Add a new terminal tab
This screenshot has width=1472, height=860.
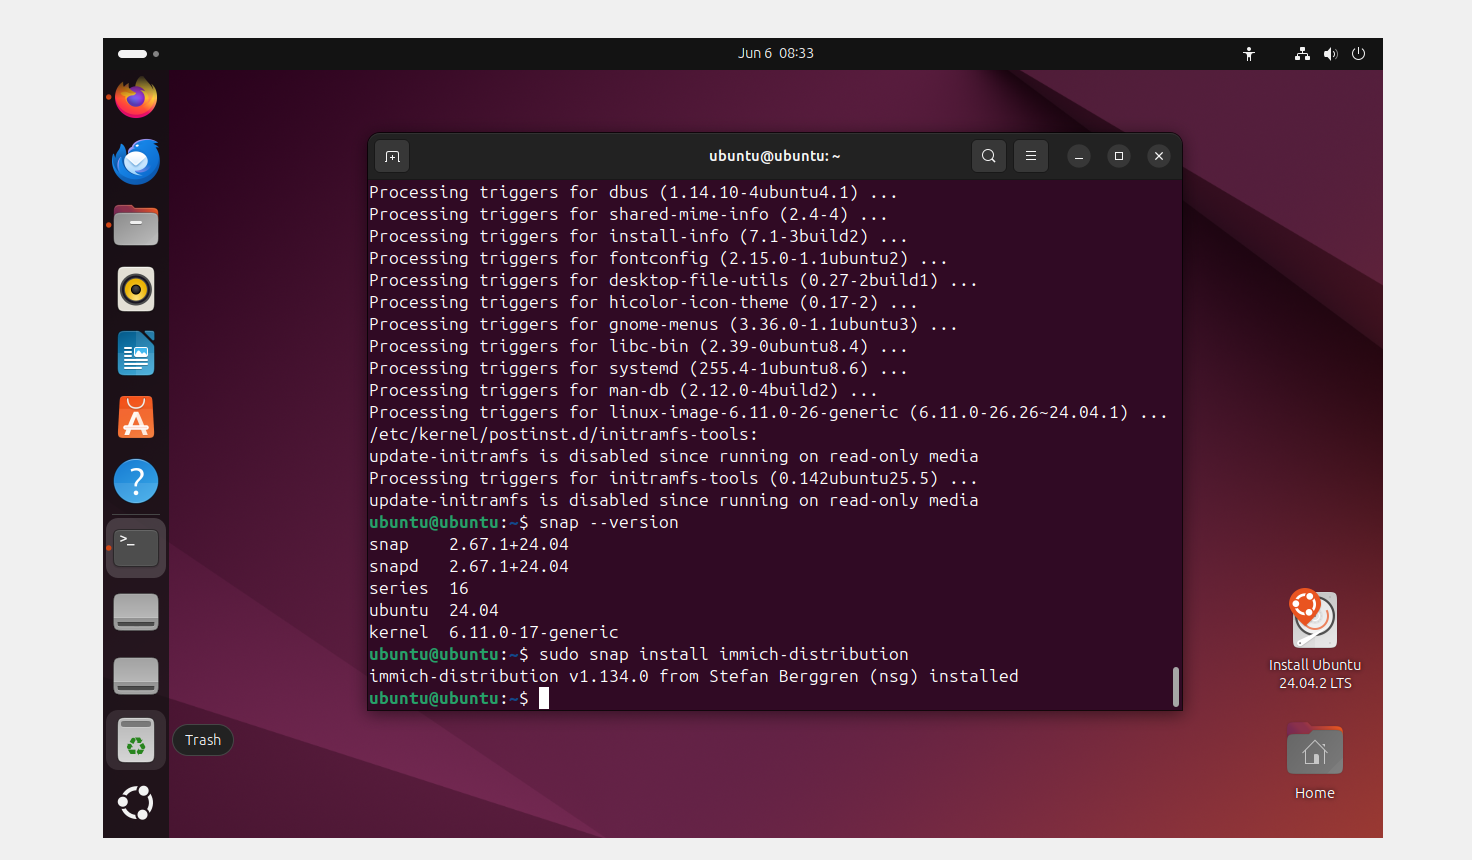click(x=392, y=156)
